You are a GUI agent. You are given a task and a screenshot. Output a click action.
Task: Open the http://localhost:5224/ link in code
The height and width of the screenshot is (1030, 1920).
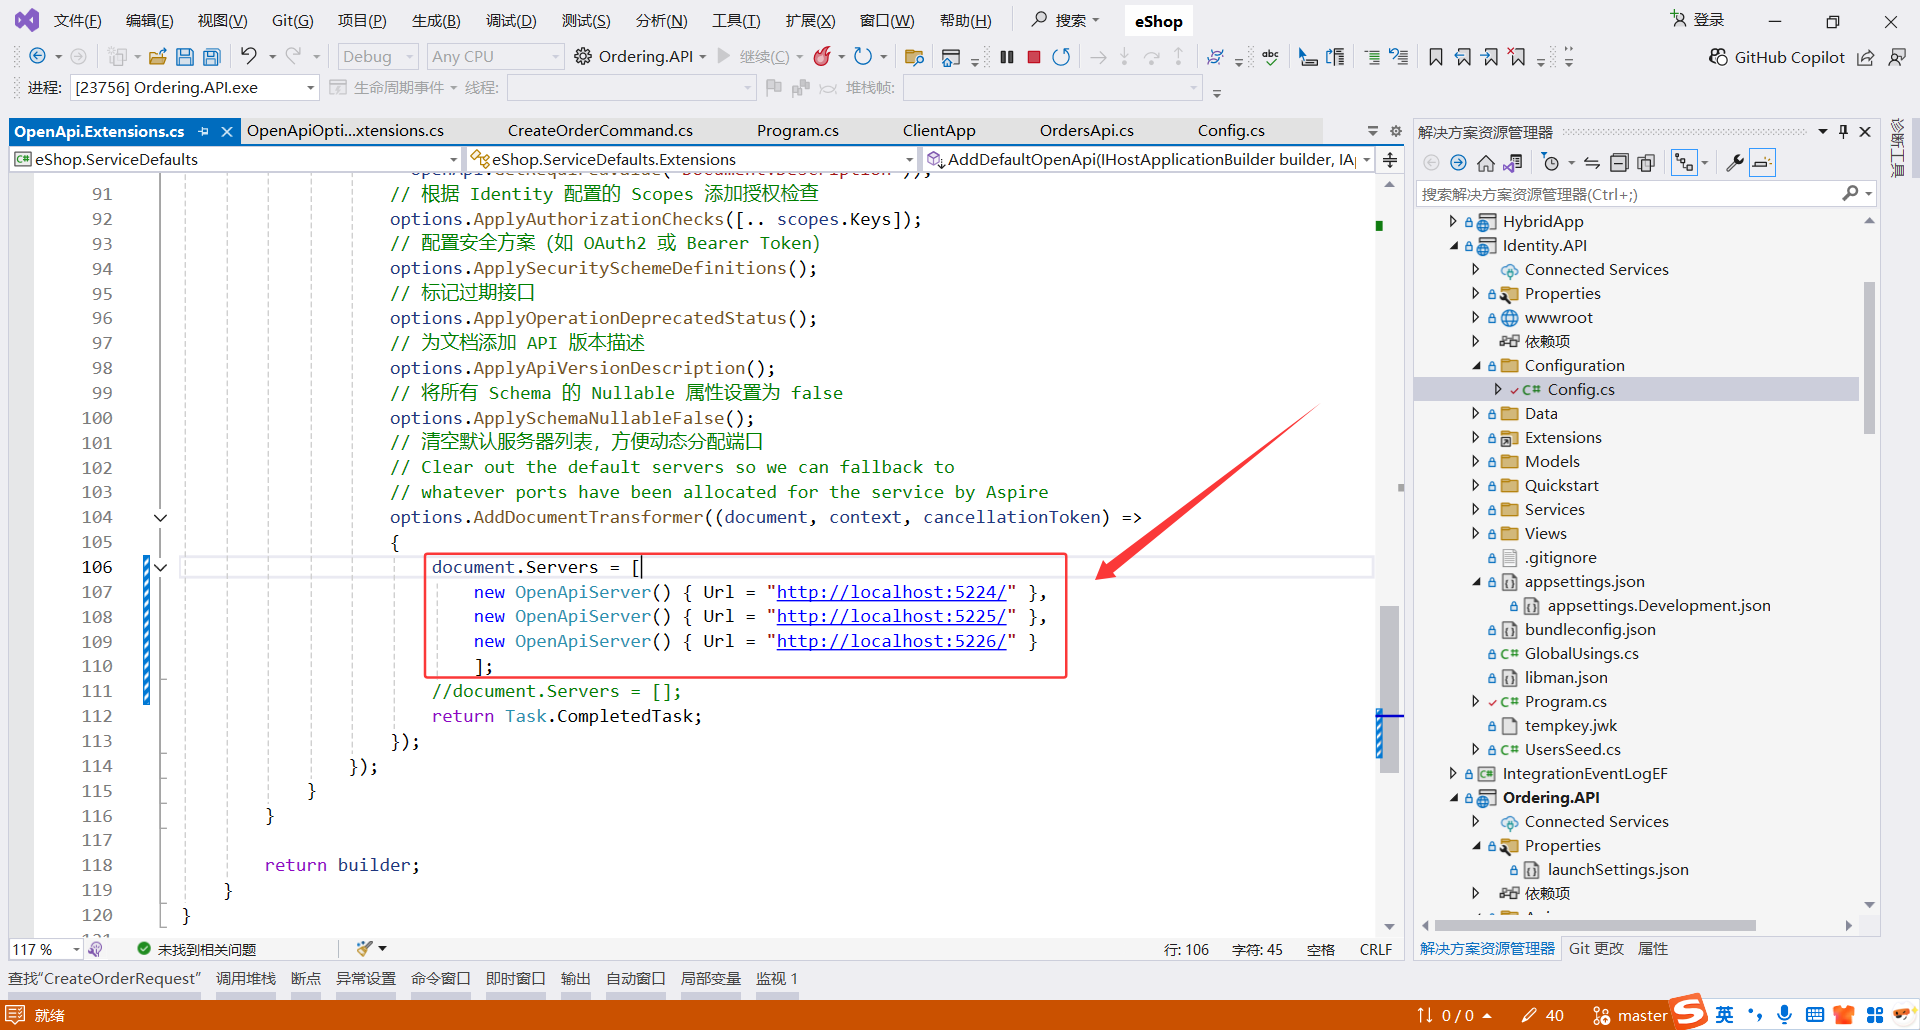[891, 592]
